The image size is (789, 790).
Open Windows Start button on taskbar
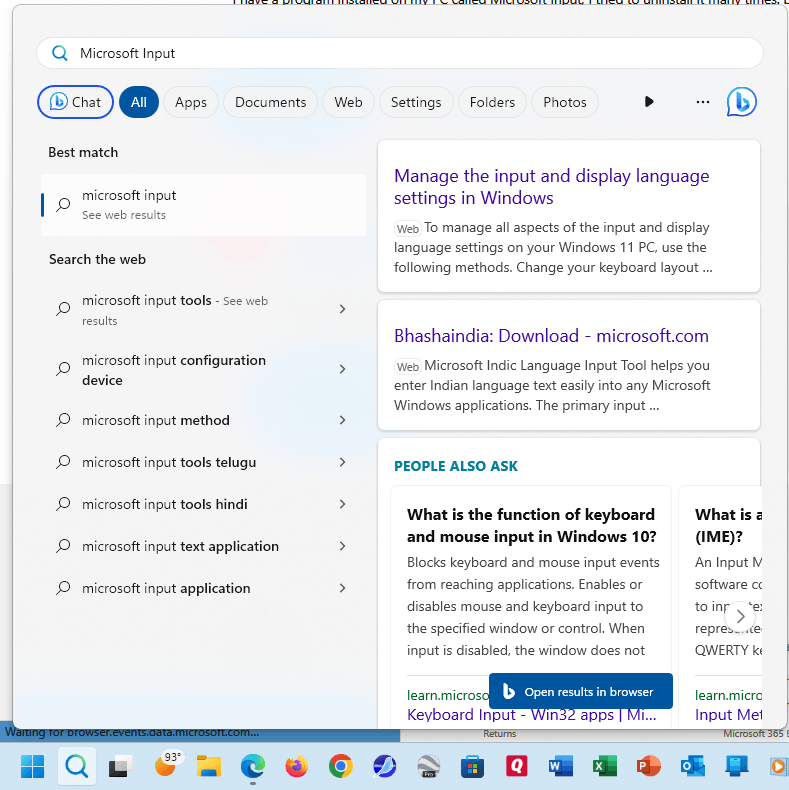[x=32, y=766]
